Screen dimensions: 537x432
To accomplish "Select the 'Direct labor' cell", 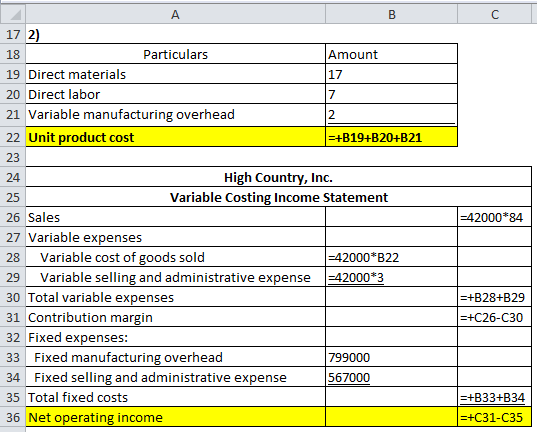I will tap(175, 94).
